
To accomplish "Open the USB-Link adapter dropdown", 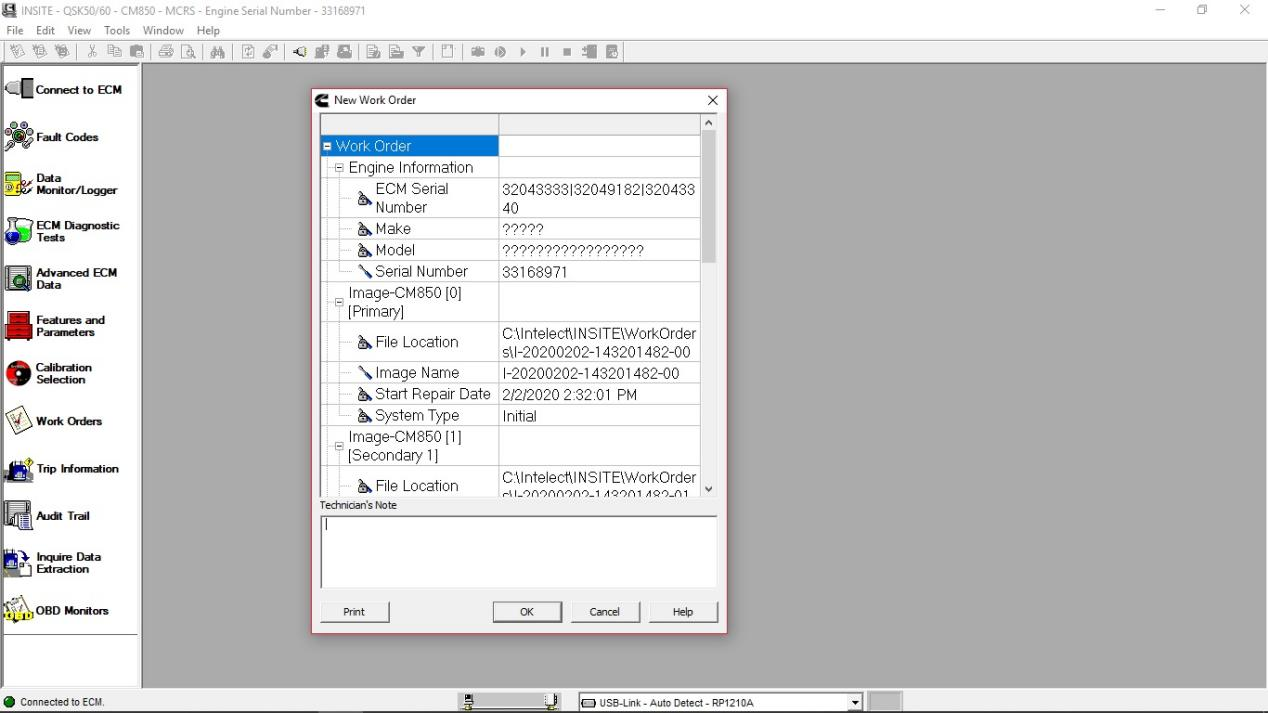I will [854, 703].
